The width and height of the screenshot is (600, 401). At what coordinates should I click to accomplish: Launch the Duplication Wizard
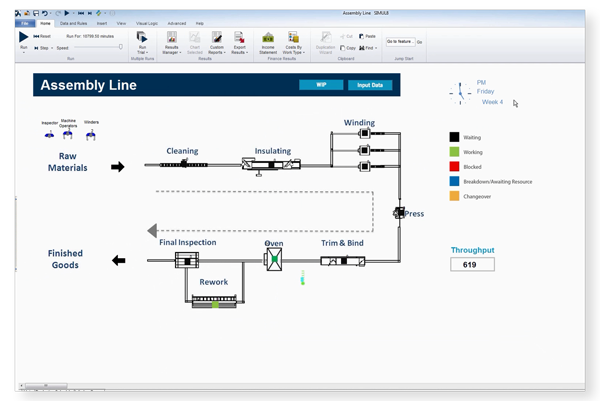326,43
